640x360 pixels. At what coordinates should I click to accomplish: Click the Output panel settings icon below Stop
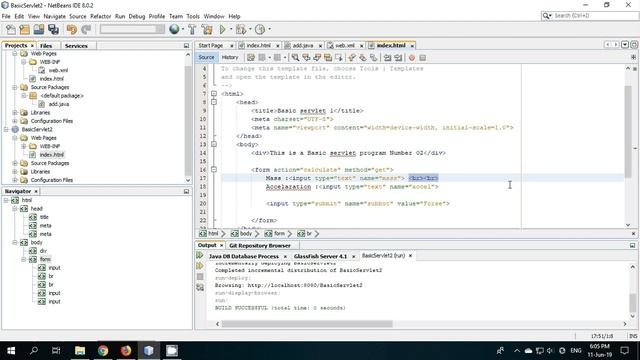(200, 287)
